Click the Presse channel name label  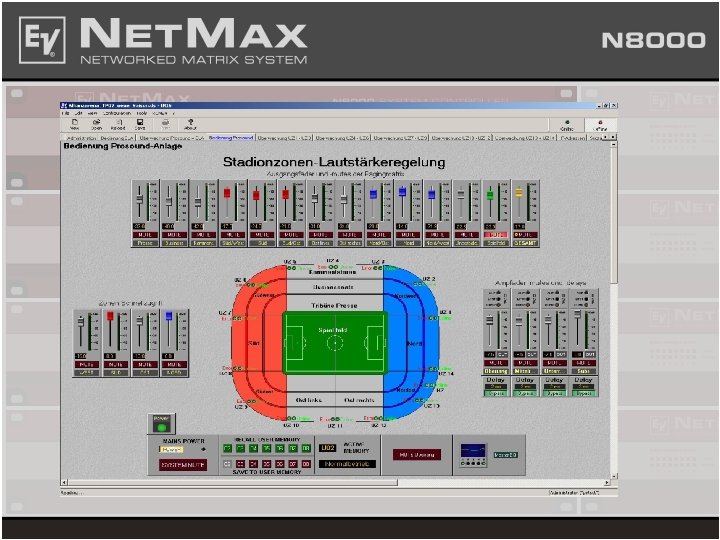145,243
